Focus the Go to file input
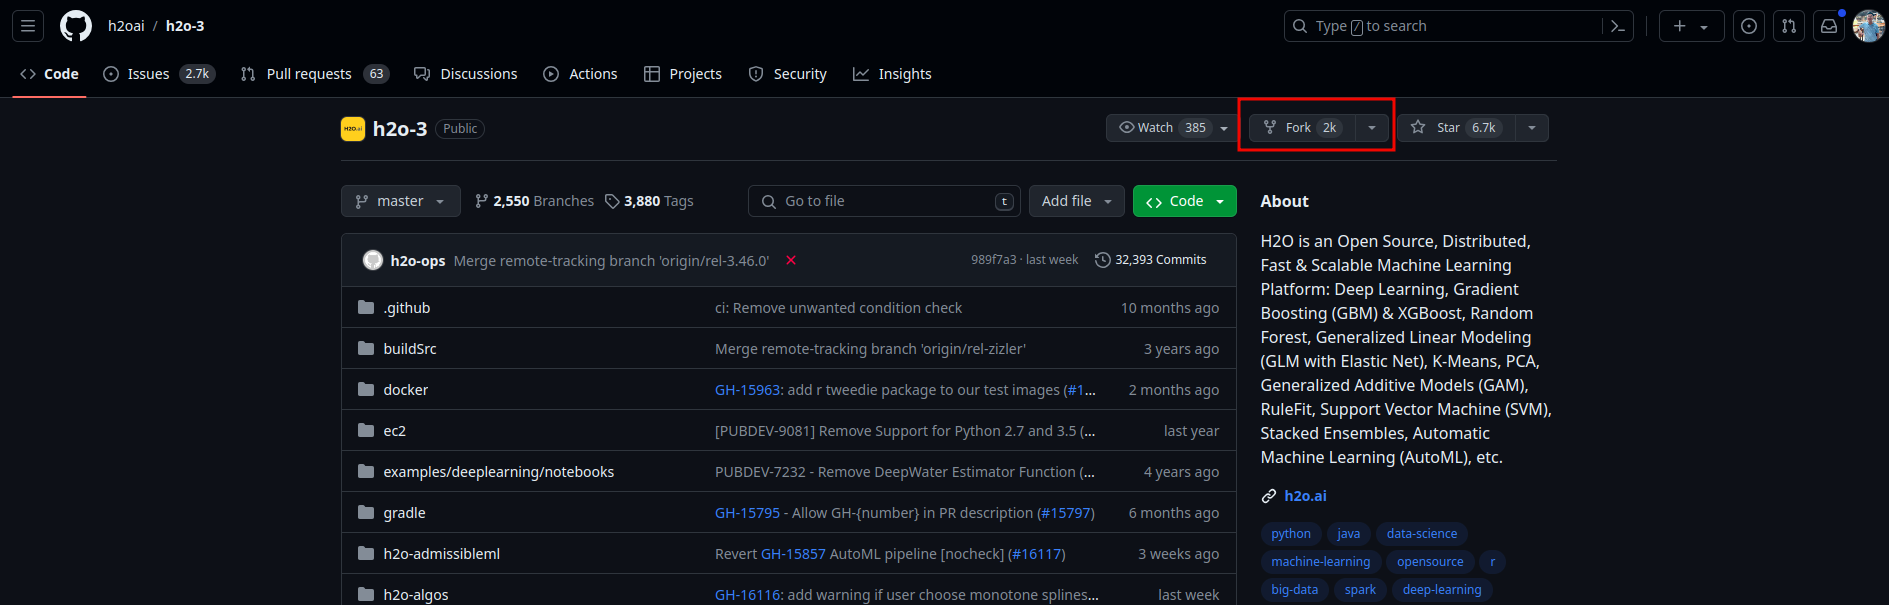This screenshot has width=1889, height=605. 884,201
